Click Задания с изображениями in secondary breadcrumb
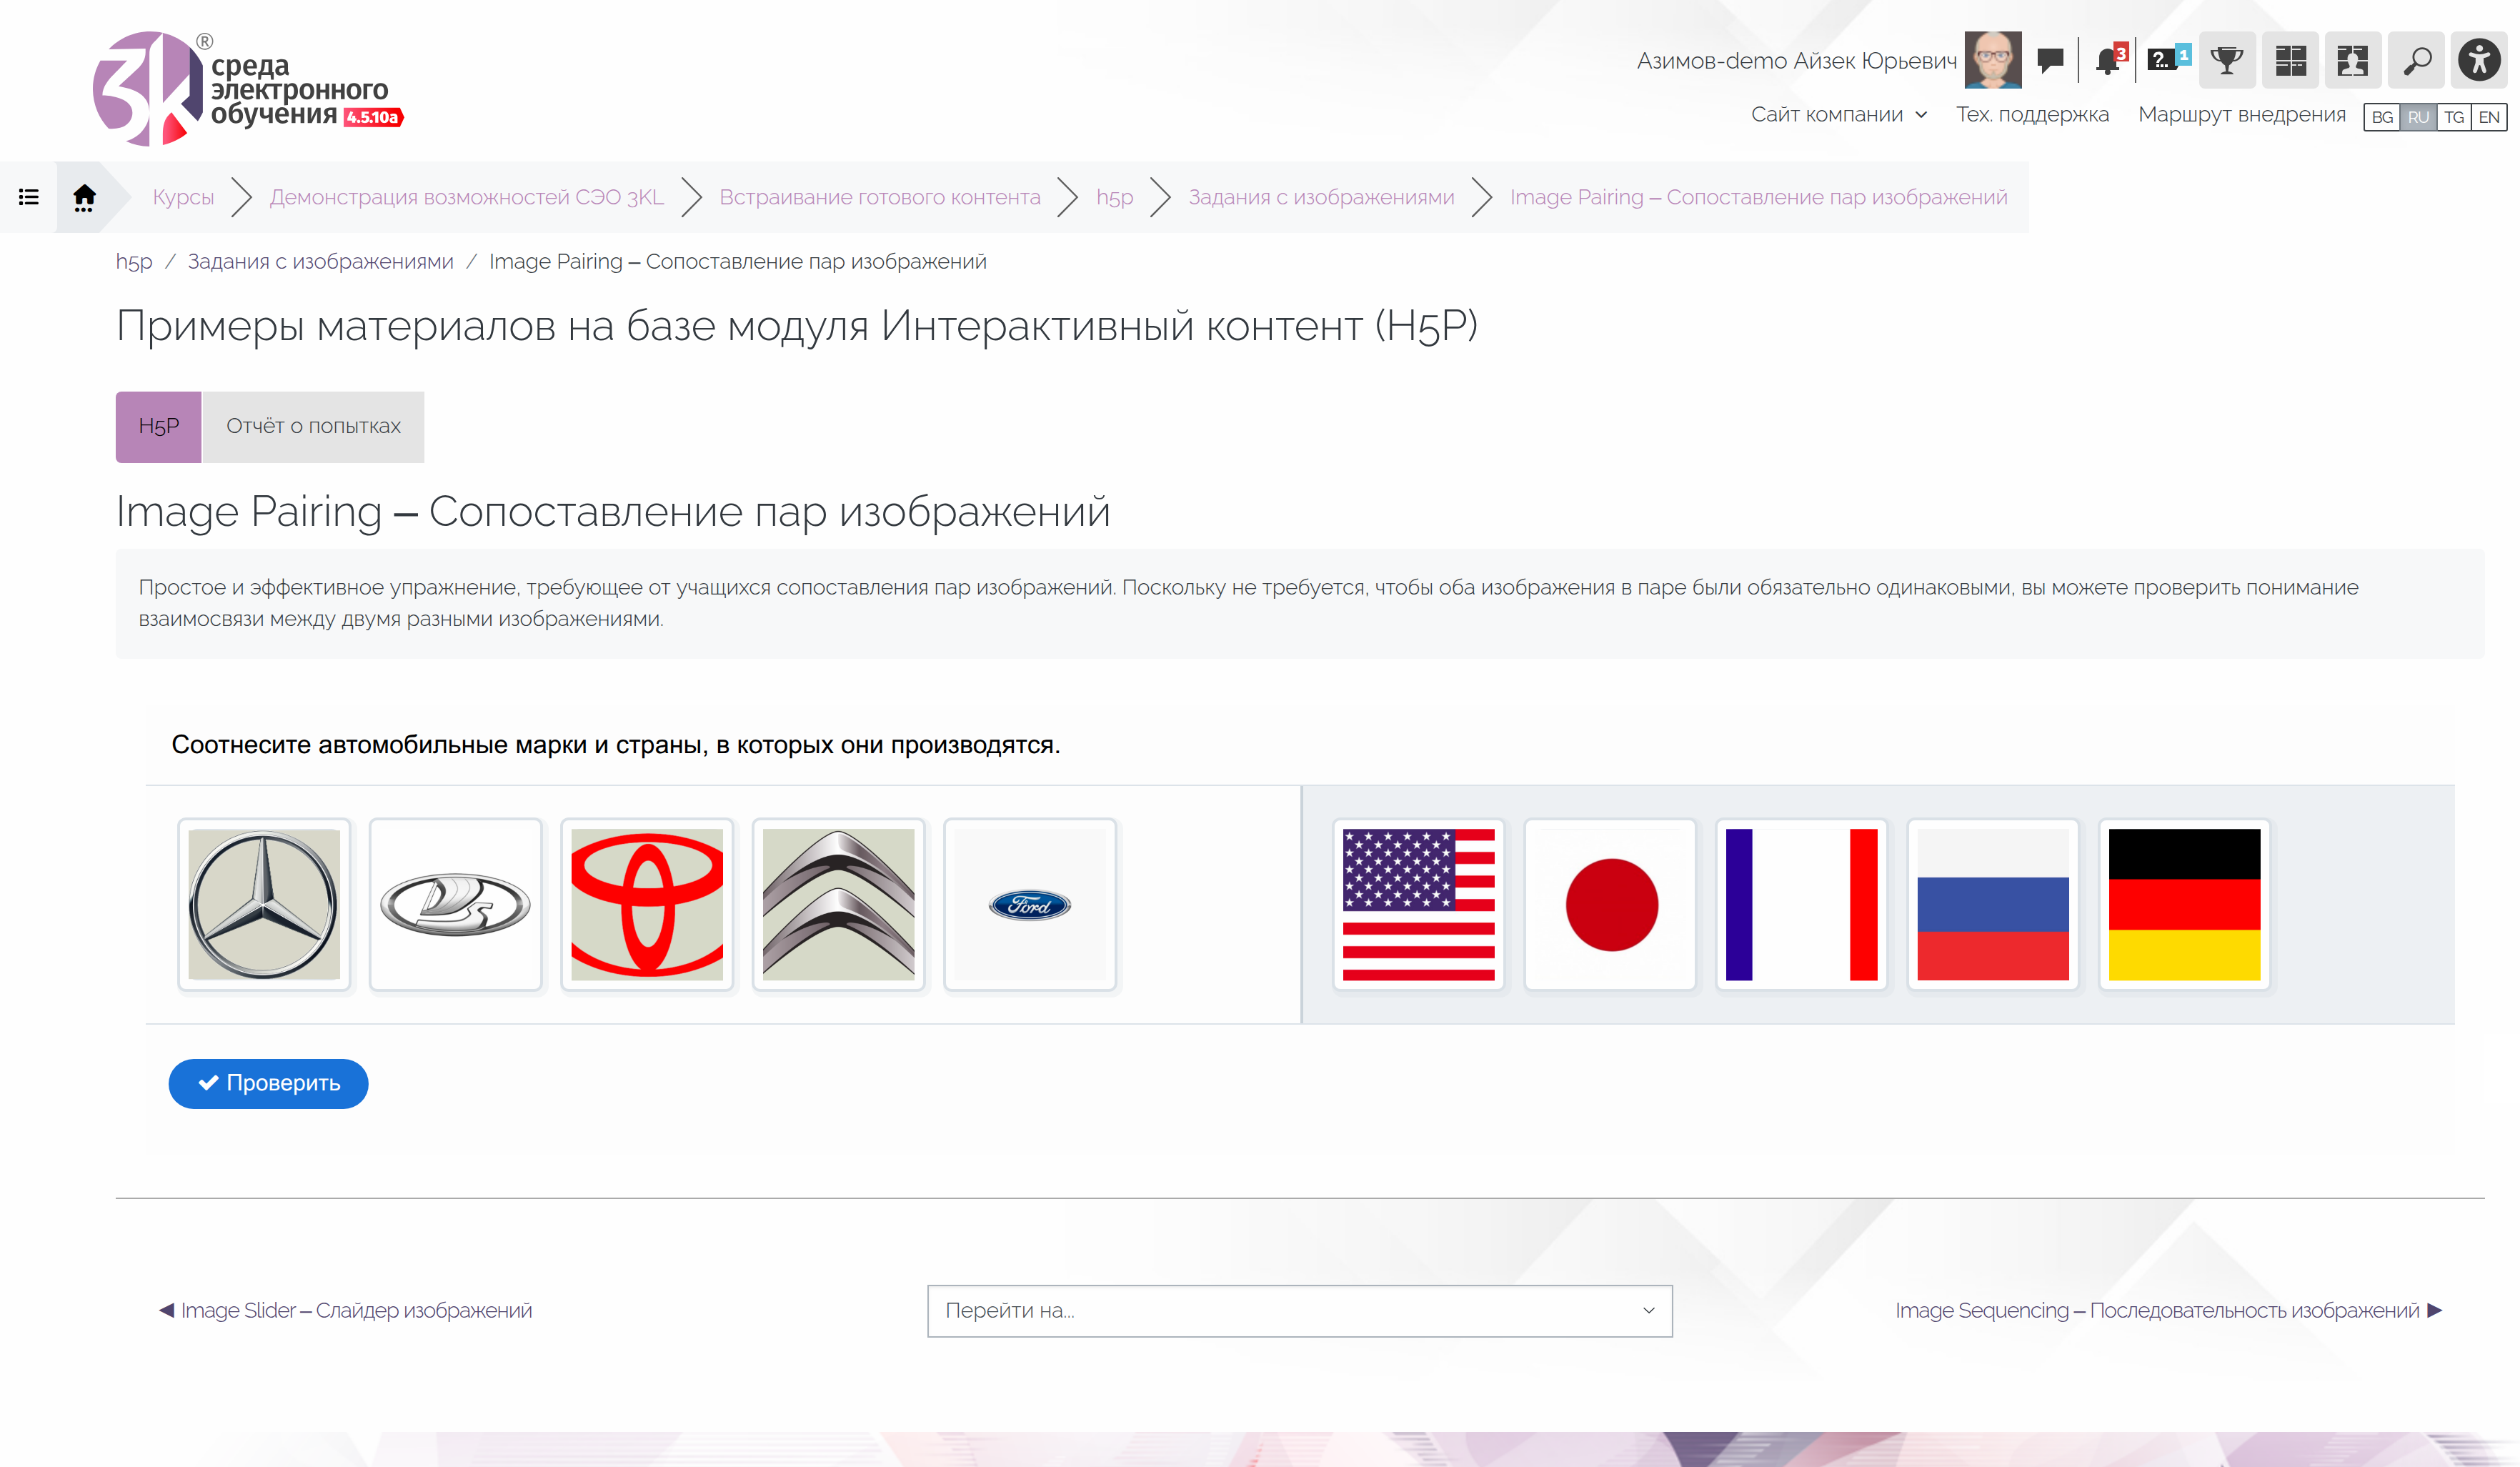2520x1467 pixels. coord(320,261)
